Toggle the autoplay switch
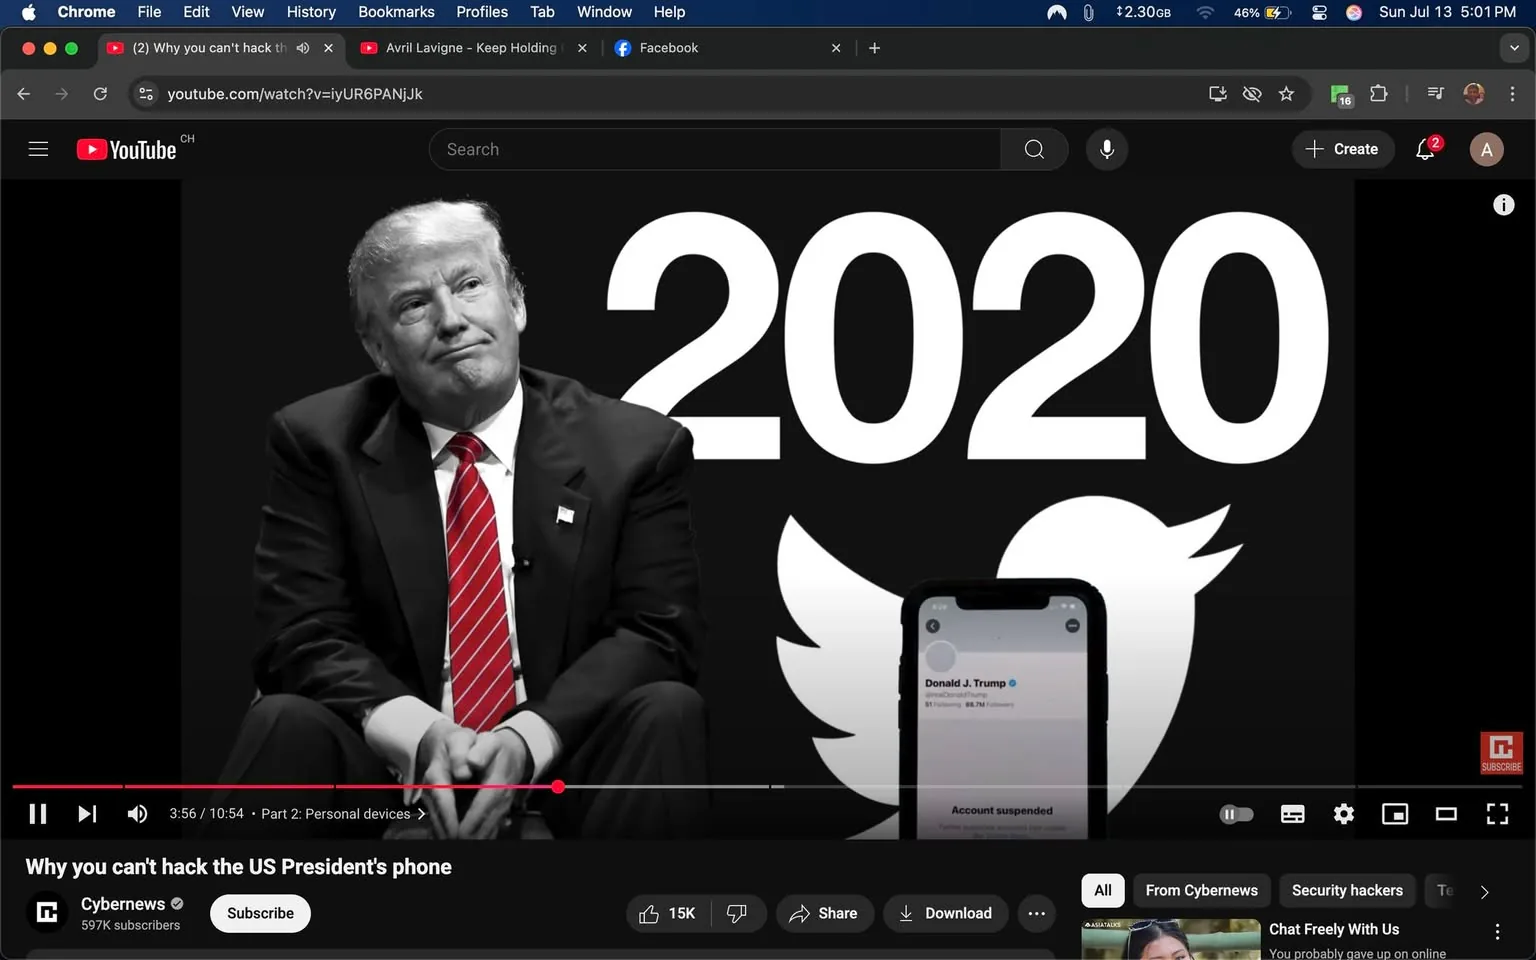The height and width of the screenshot is (960, 1536). [1236, 814]
